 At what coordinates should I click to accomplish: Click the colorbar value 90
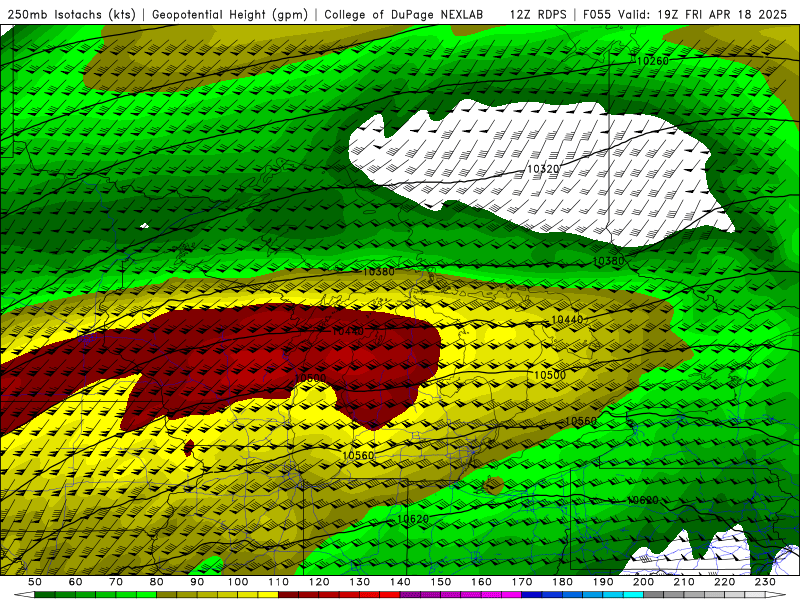tap(197, 582)
